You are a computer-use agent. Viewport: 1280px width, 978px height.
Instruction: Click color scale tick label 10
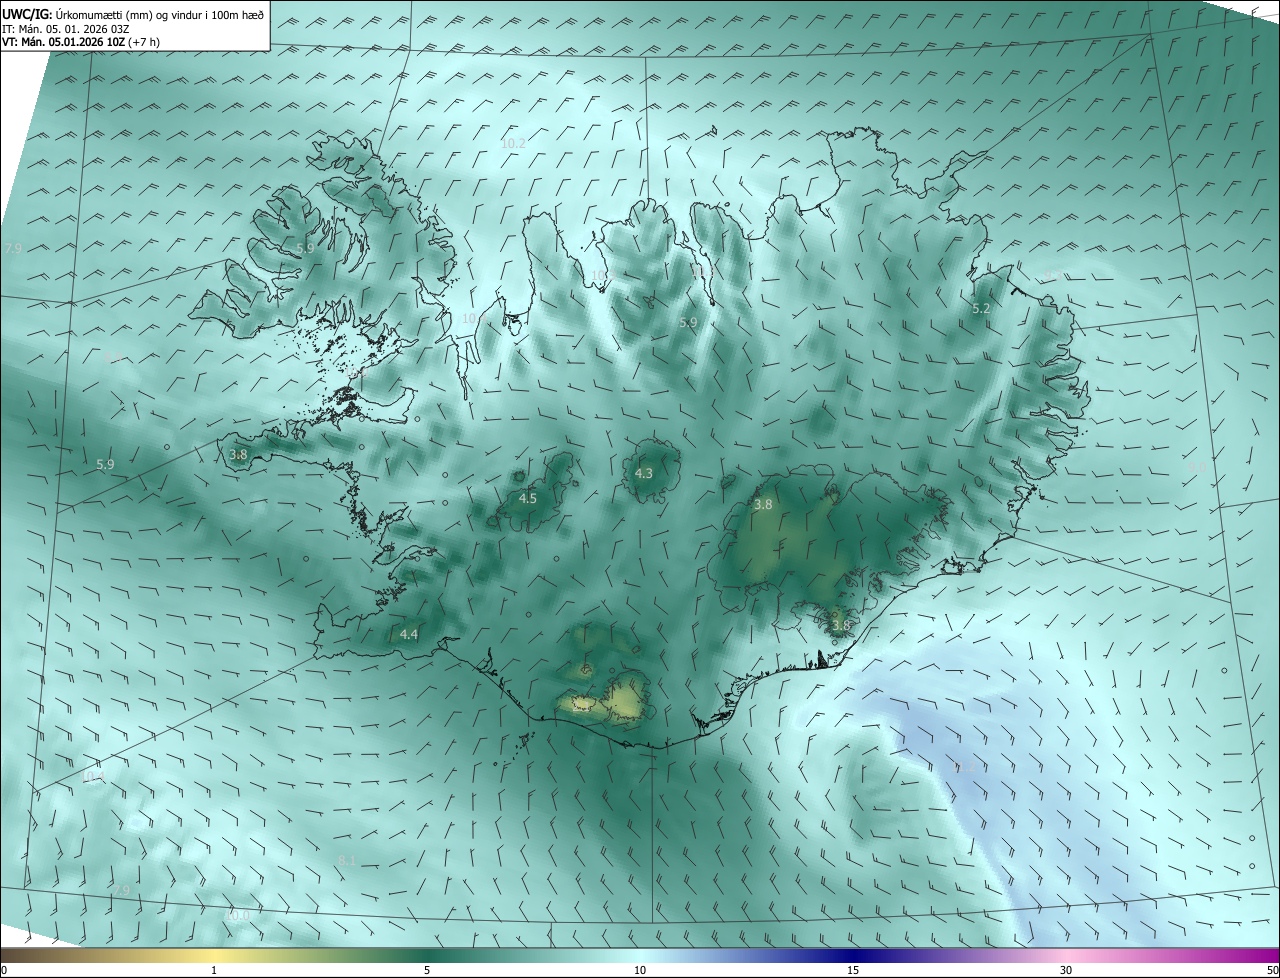pyautogui.click(x=640, y=970)
